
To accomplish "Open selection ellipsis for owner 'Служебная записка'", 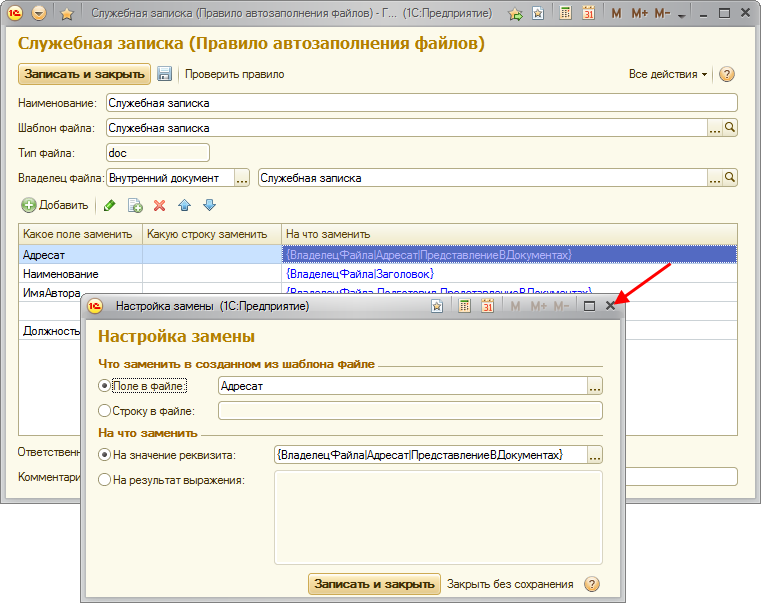I will click(x=714, y=178).
